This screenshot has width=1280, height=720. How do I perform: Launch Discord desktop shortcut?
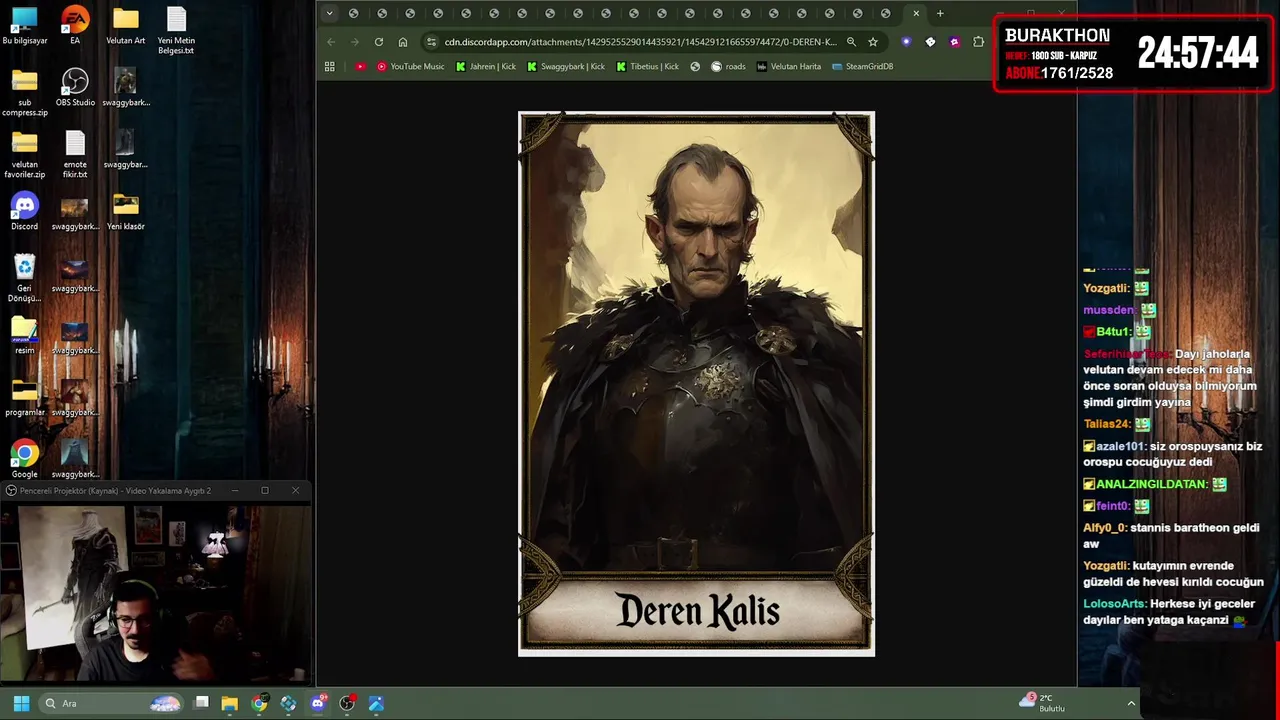24,212
